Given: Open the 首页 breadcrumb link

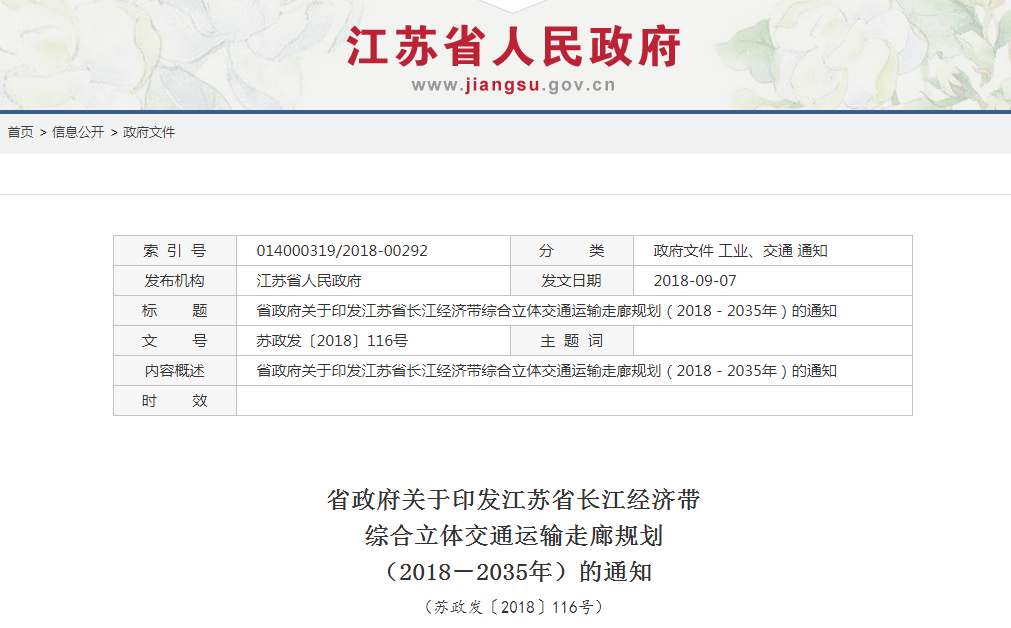Looking at the screenshot, I should click(20, 132).
